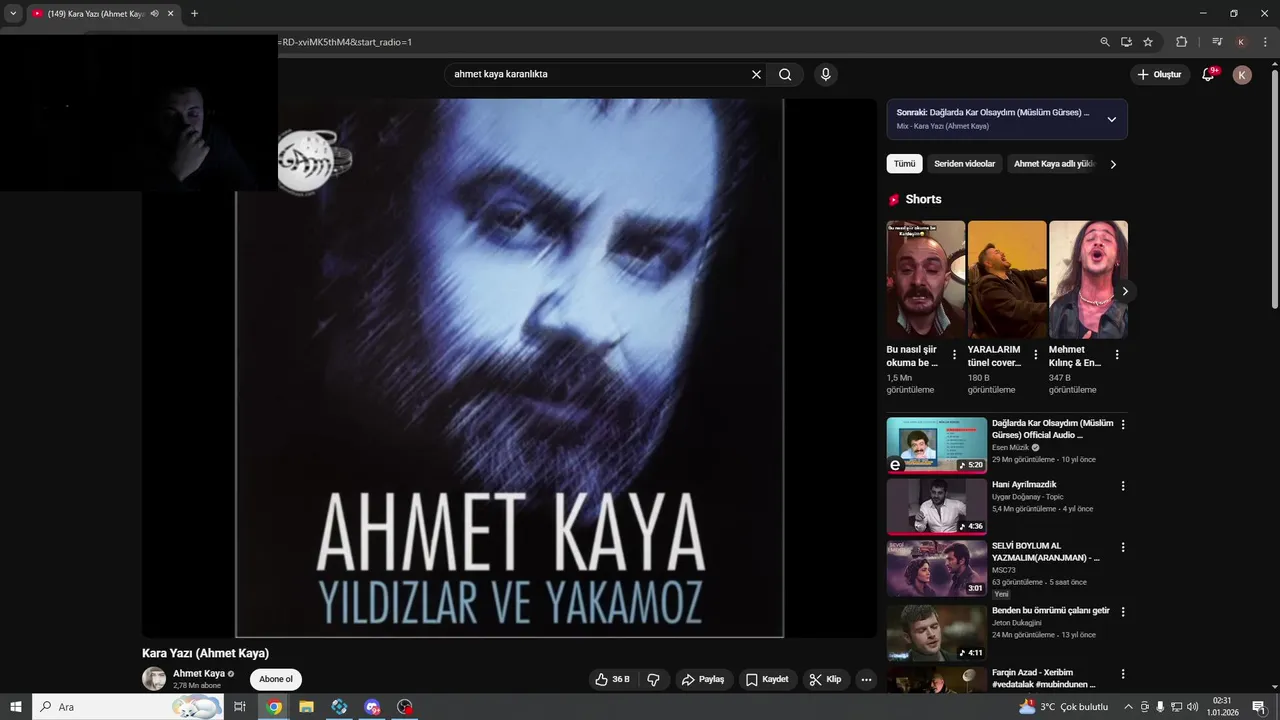1280x720 pixels.
Task: Play 'Dağlarda Kar Olsaydım' video thumbnail
Action: coord(937,445)
